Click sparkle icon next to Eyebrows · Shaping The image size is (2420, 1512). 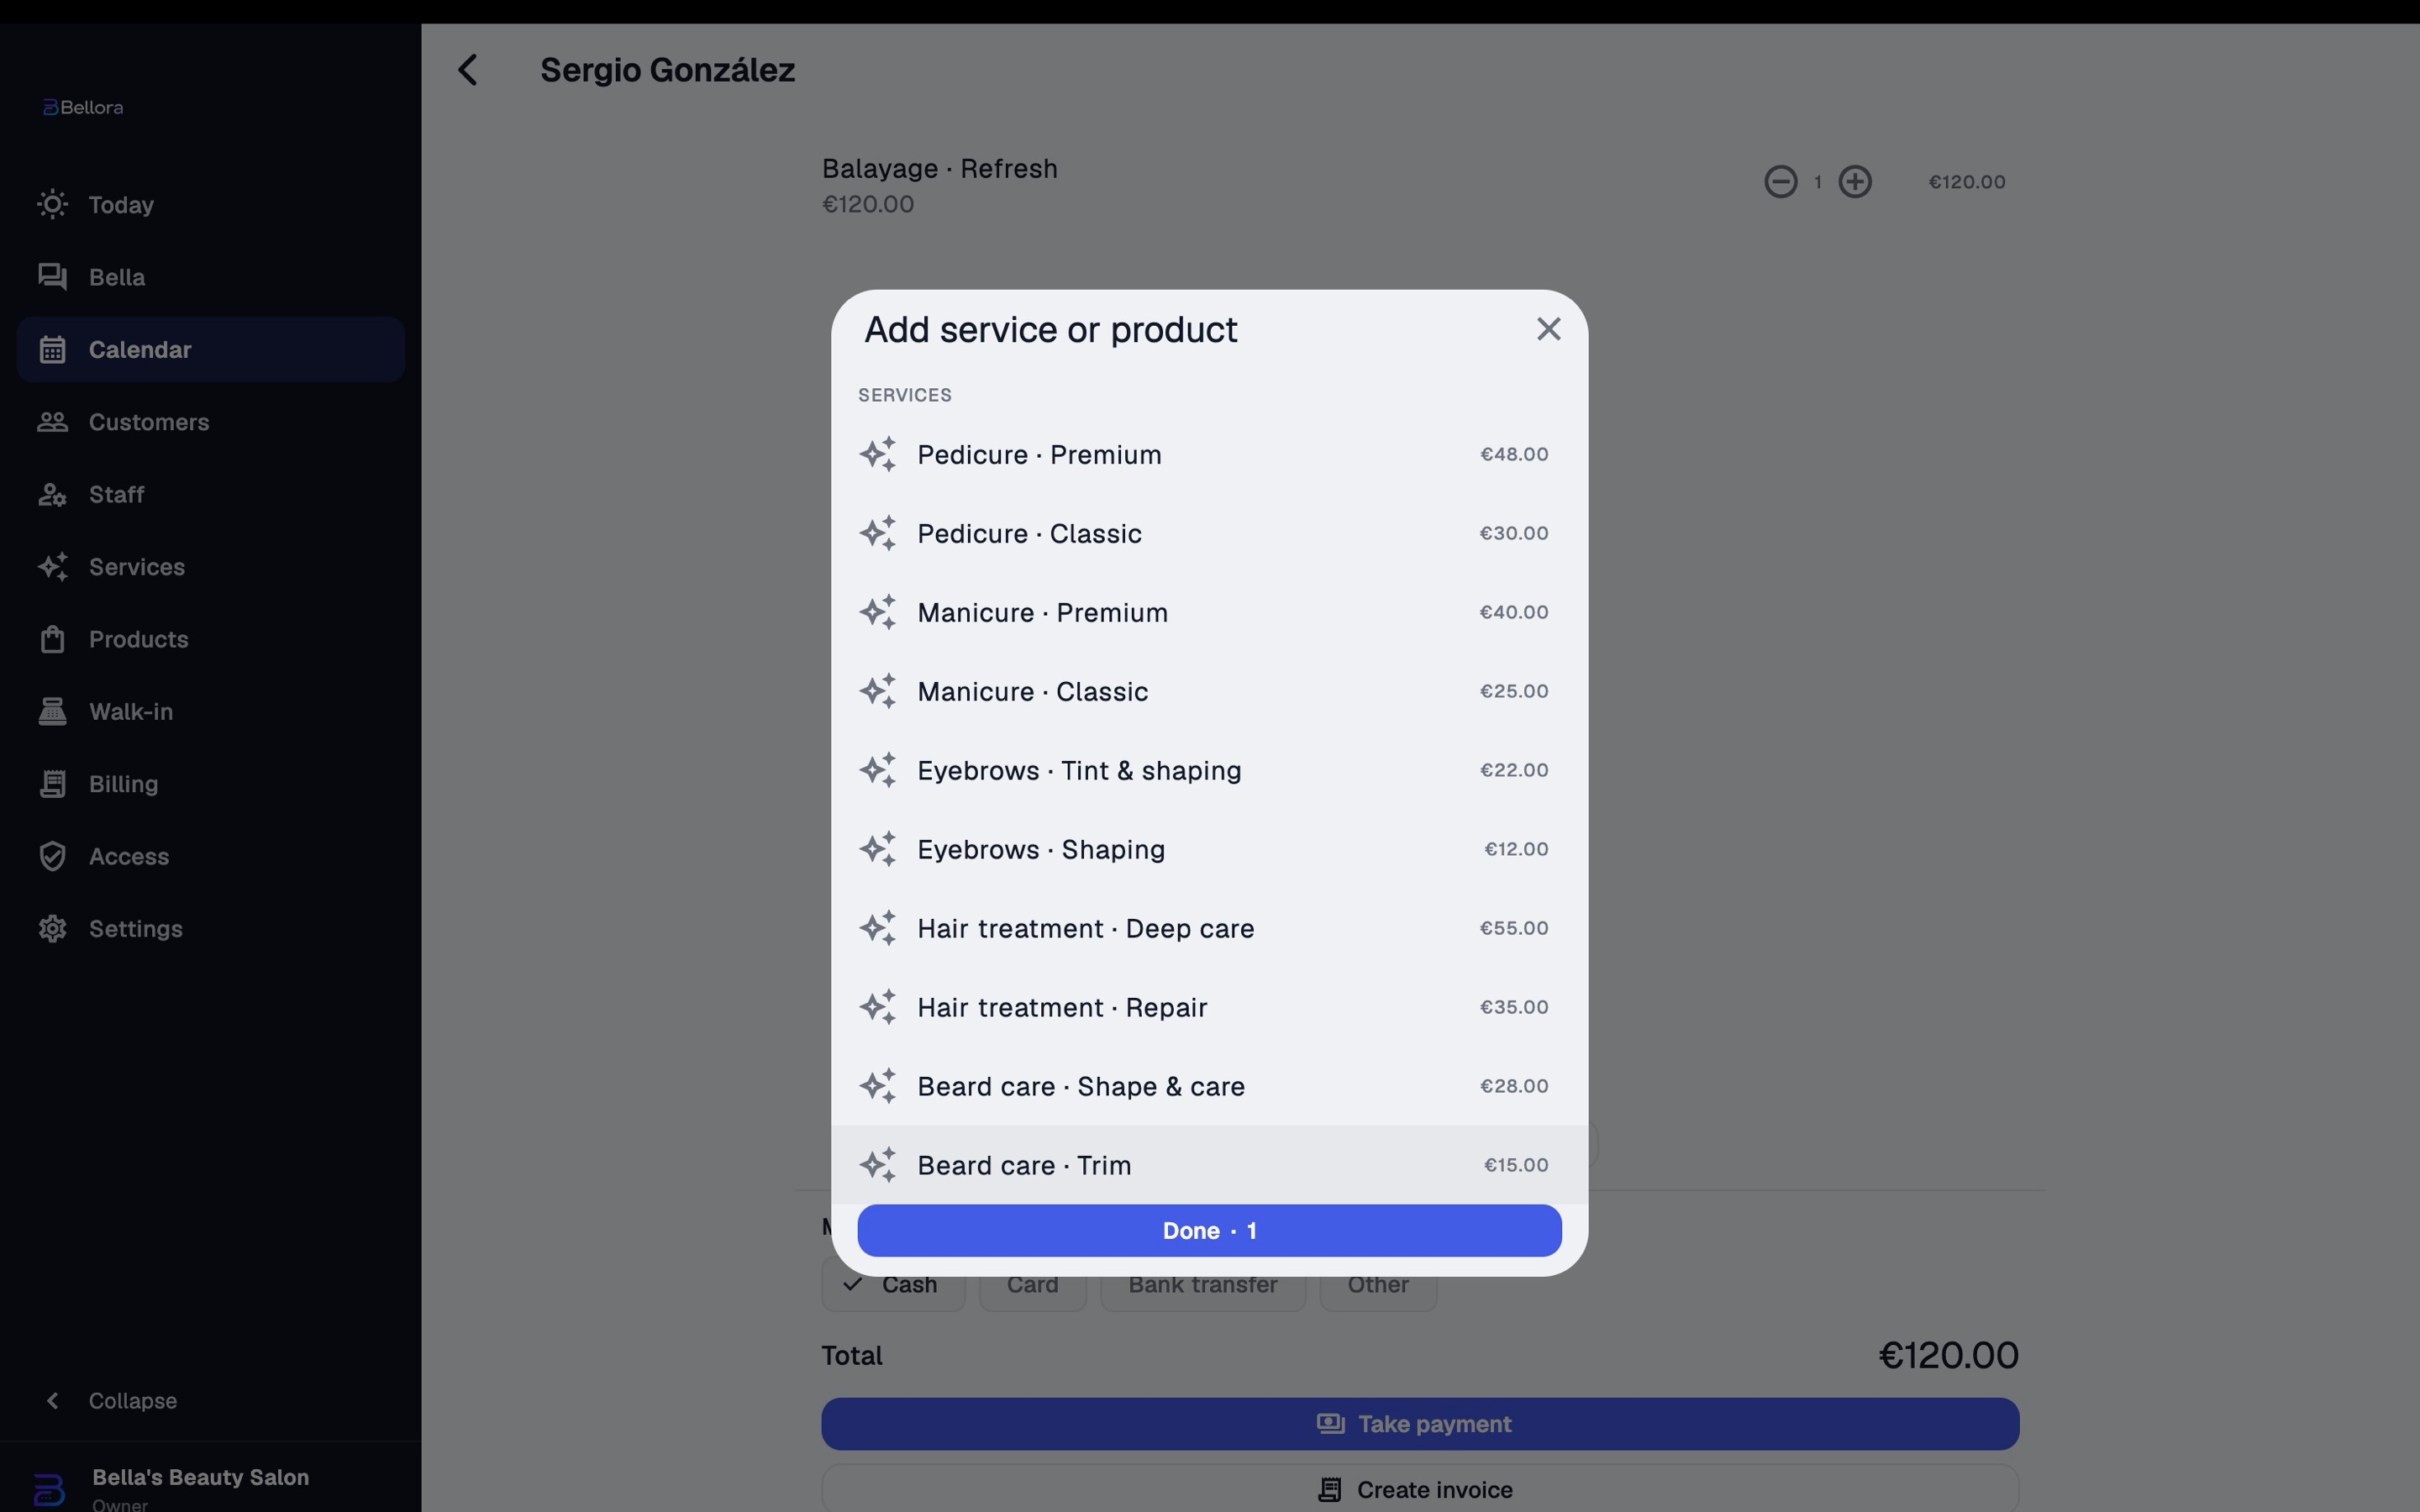pos(877,849)
